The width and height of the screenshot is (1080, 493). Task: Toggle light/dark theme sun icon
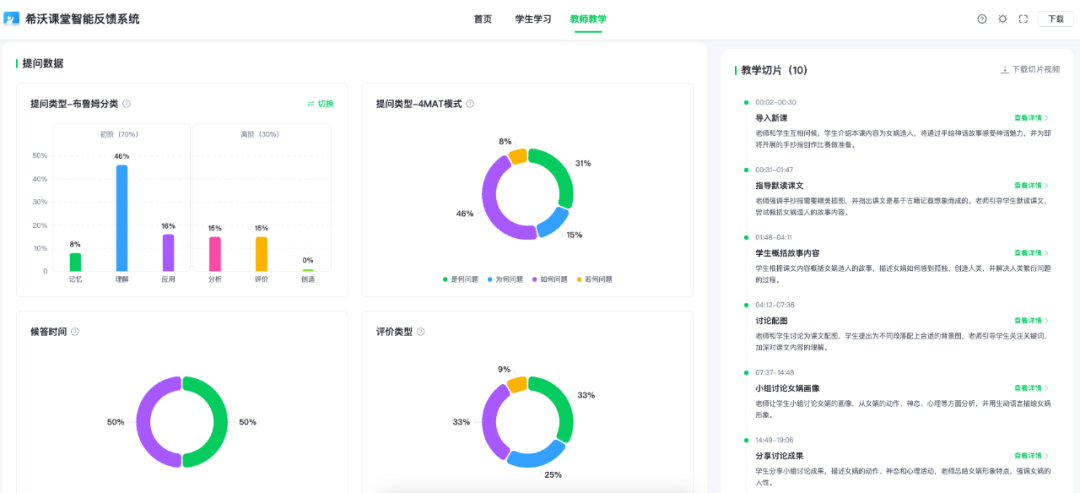coord(1003,19)
